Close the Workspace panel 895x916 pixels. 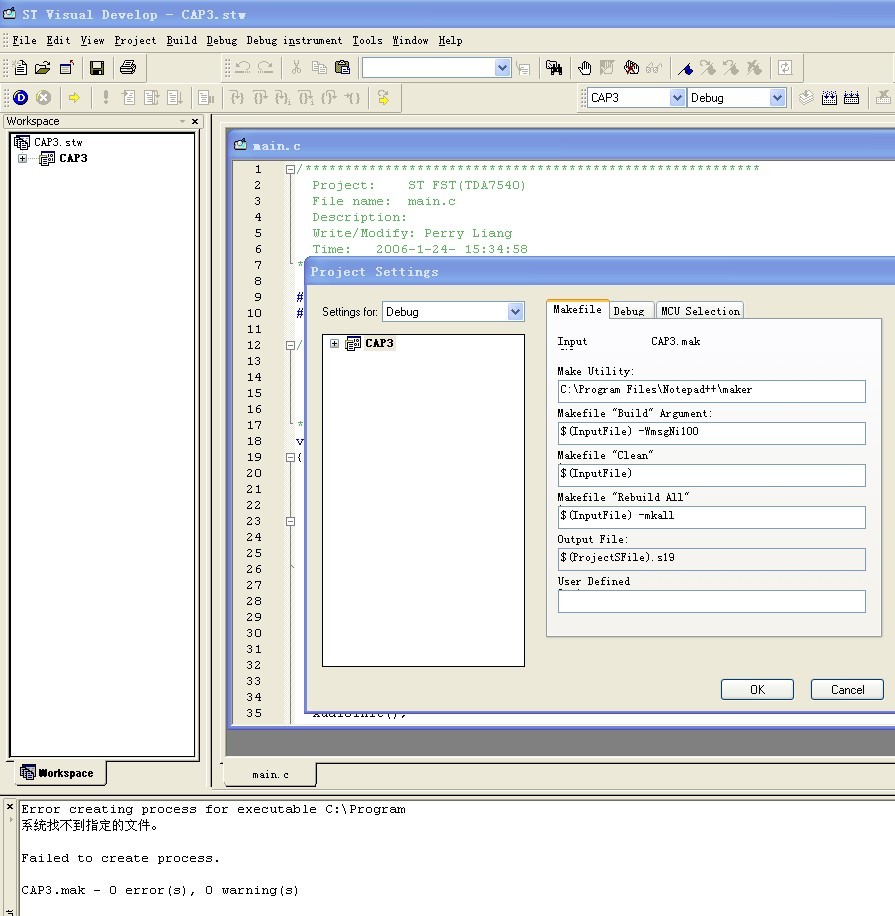pyautogui.click(x=195, y=122)
